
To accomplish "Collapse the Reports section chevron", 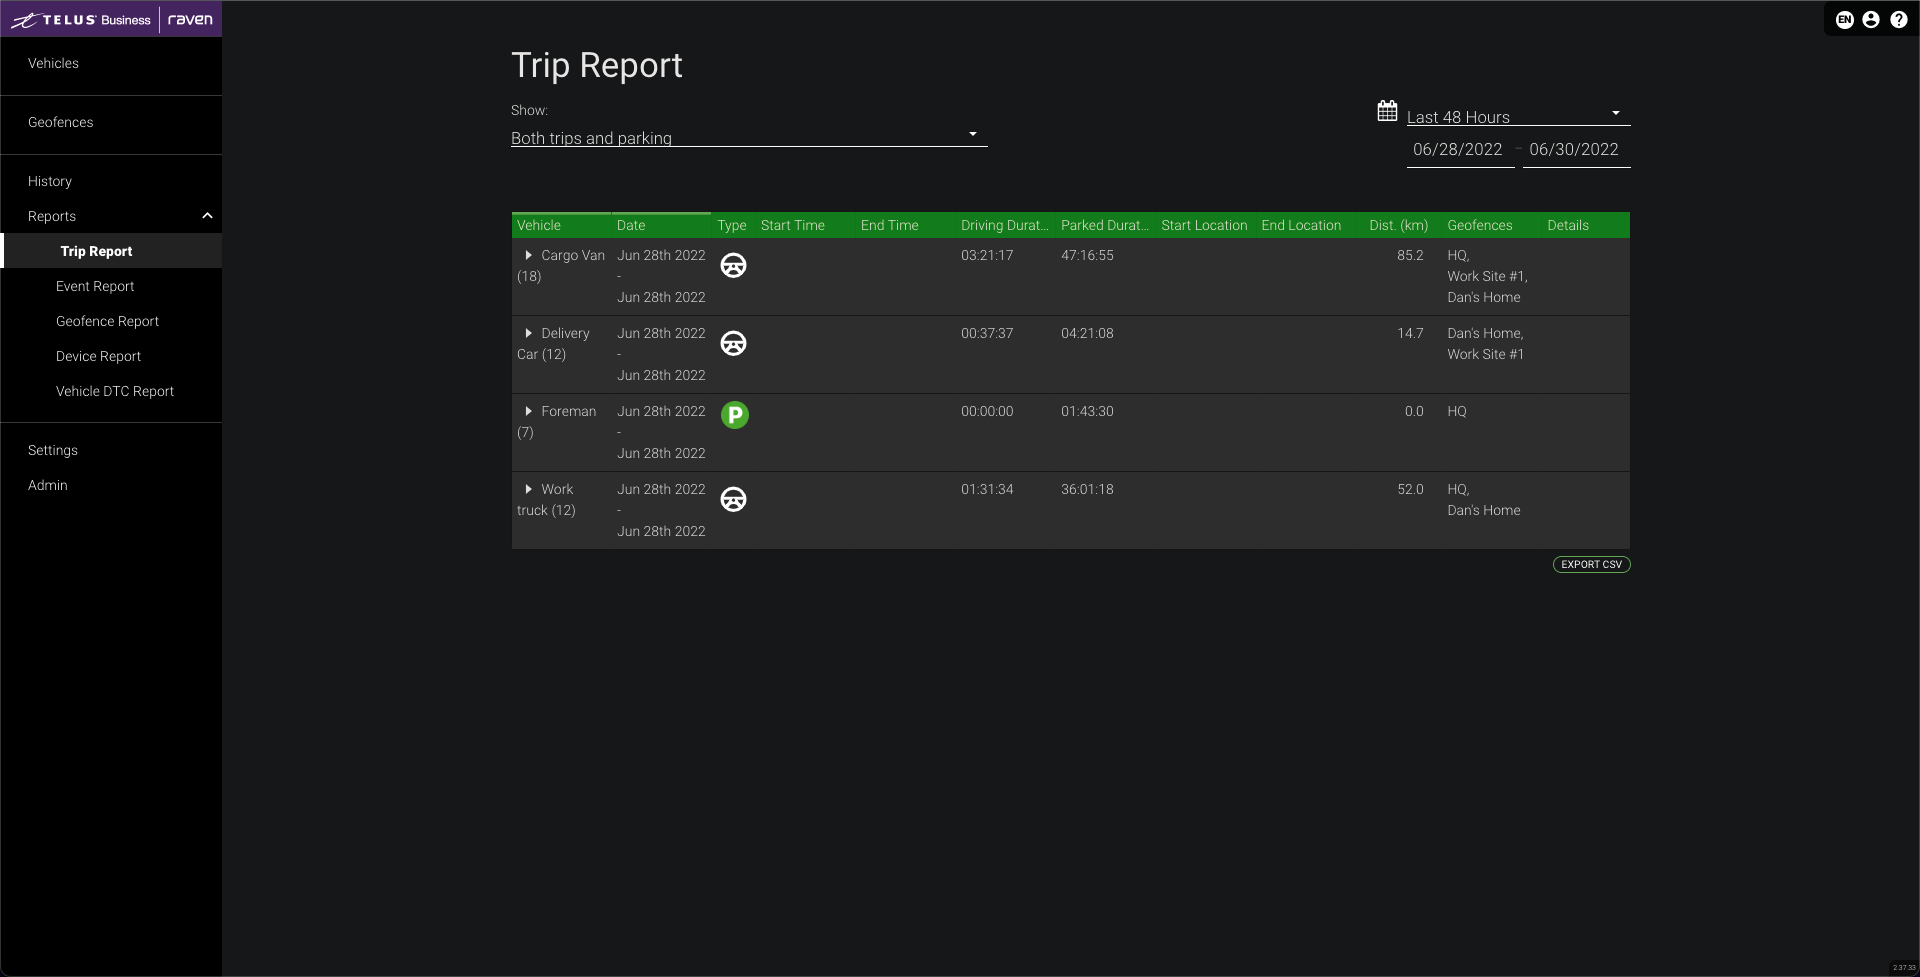I will click(x=207, y=216).
